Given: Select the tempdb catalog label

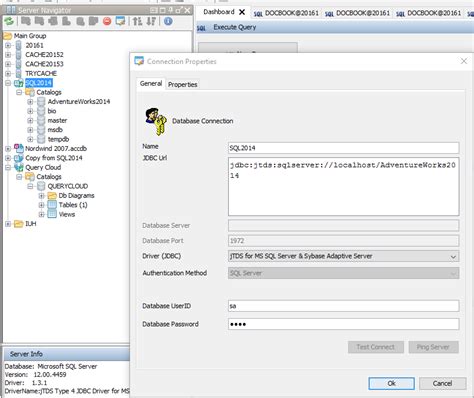Looking at the screenshot, I should 58,139.
